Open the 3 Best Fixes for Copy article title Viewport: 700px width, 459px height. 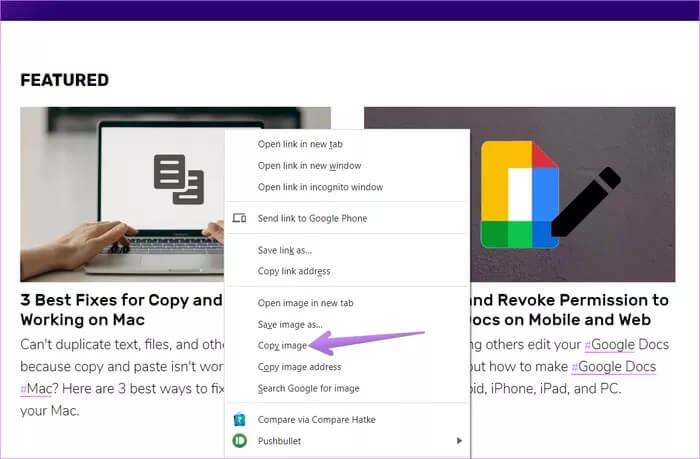pyautogui.click(x=121, y=310)
